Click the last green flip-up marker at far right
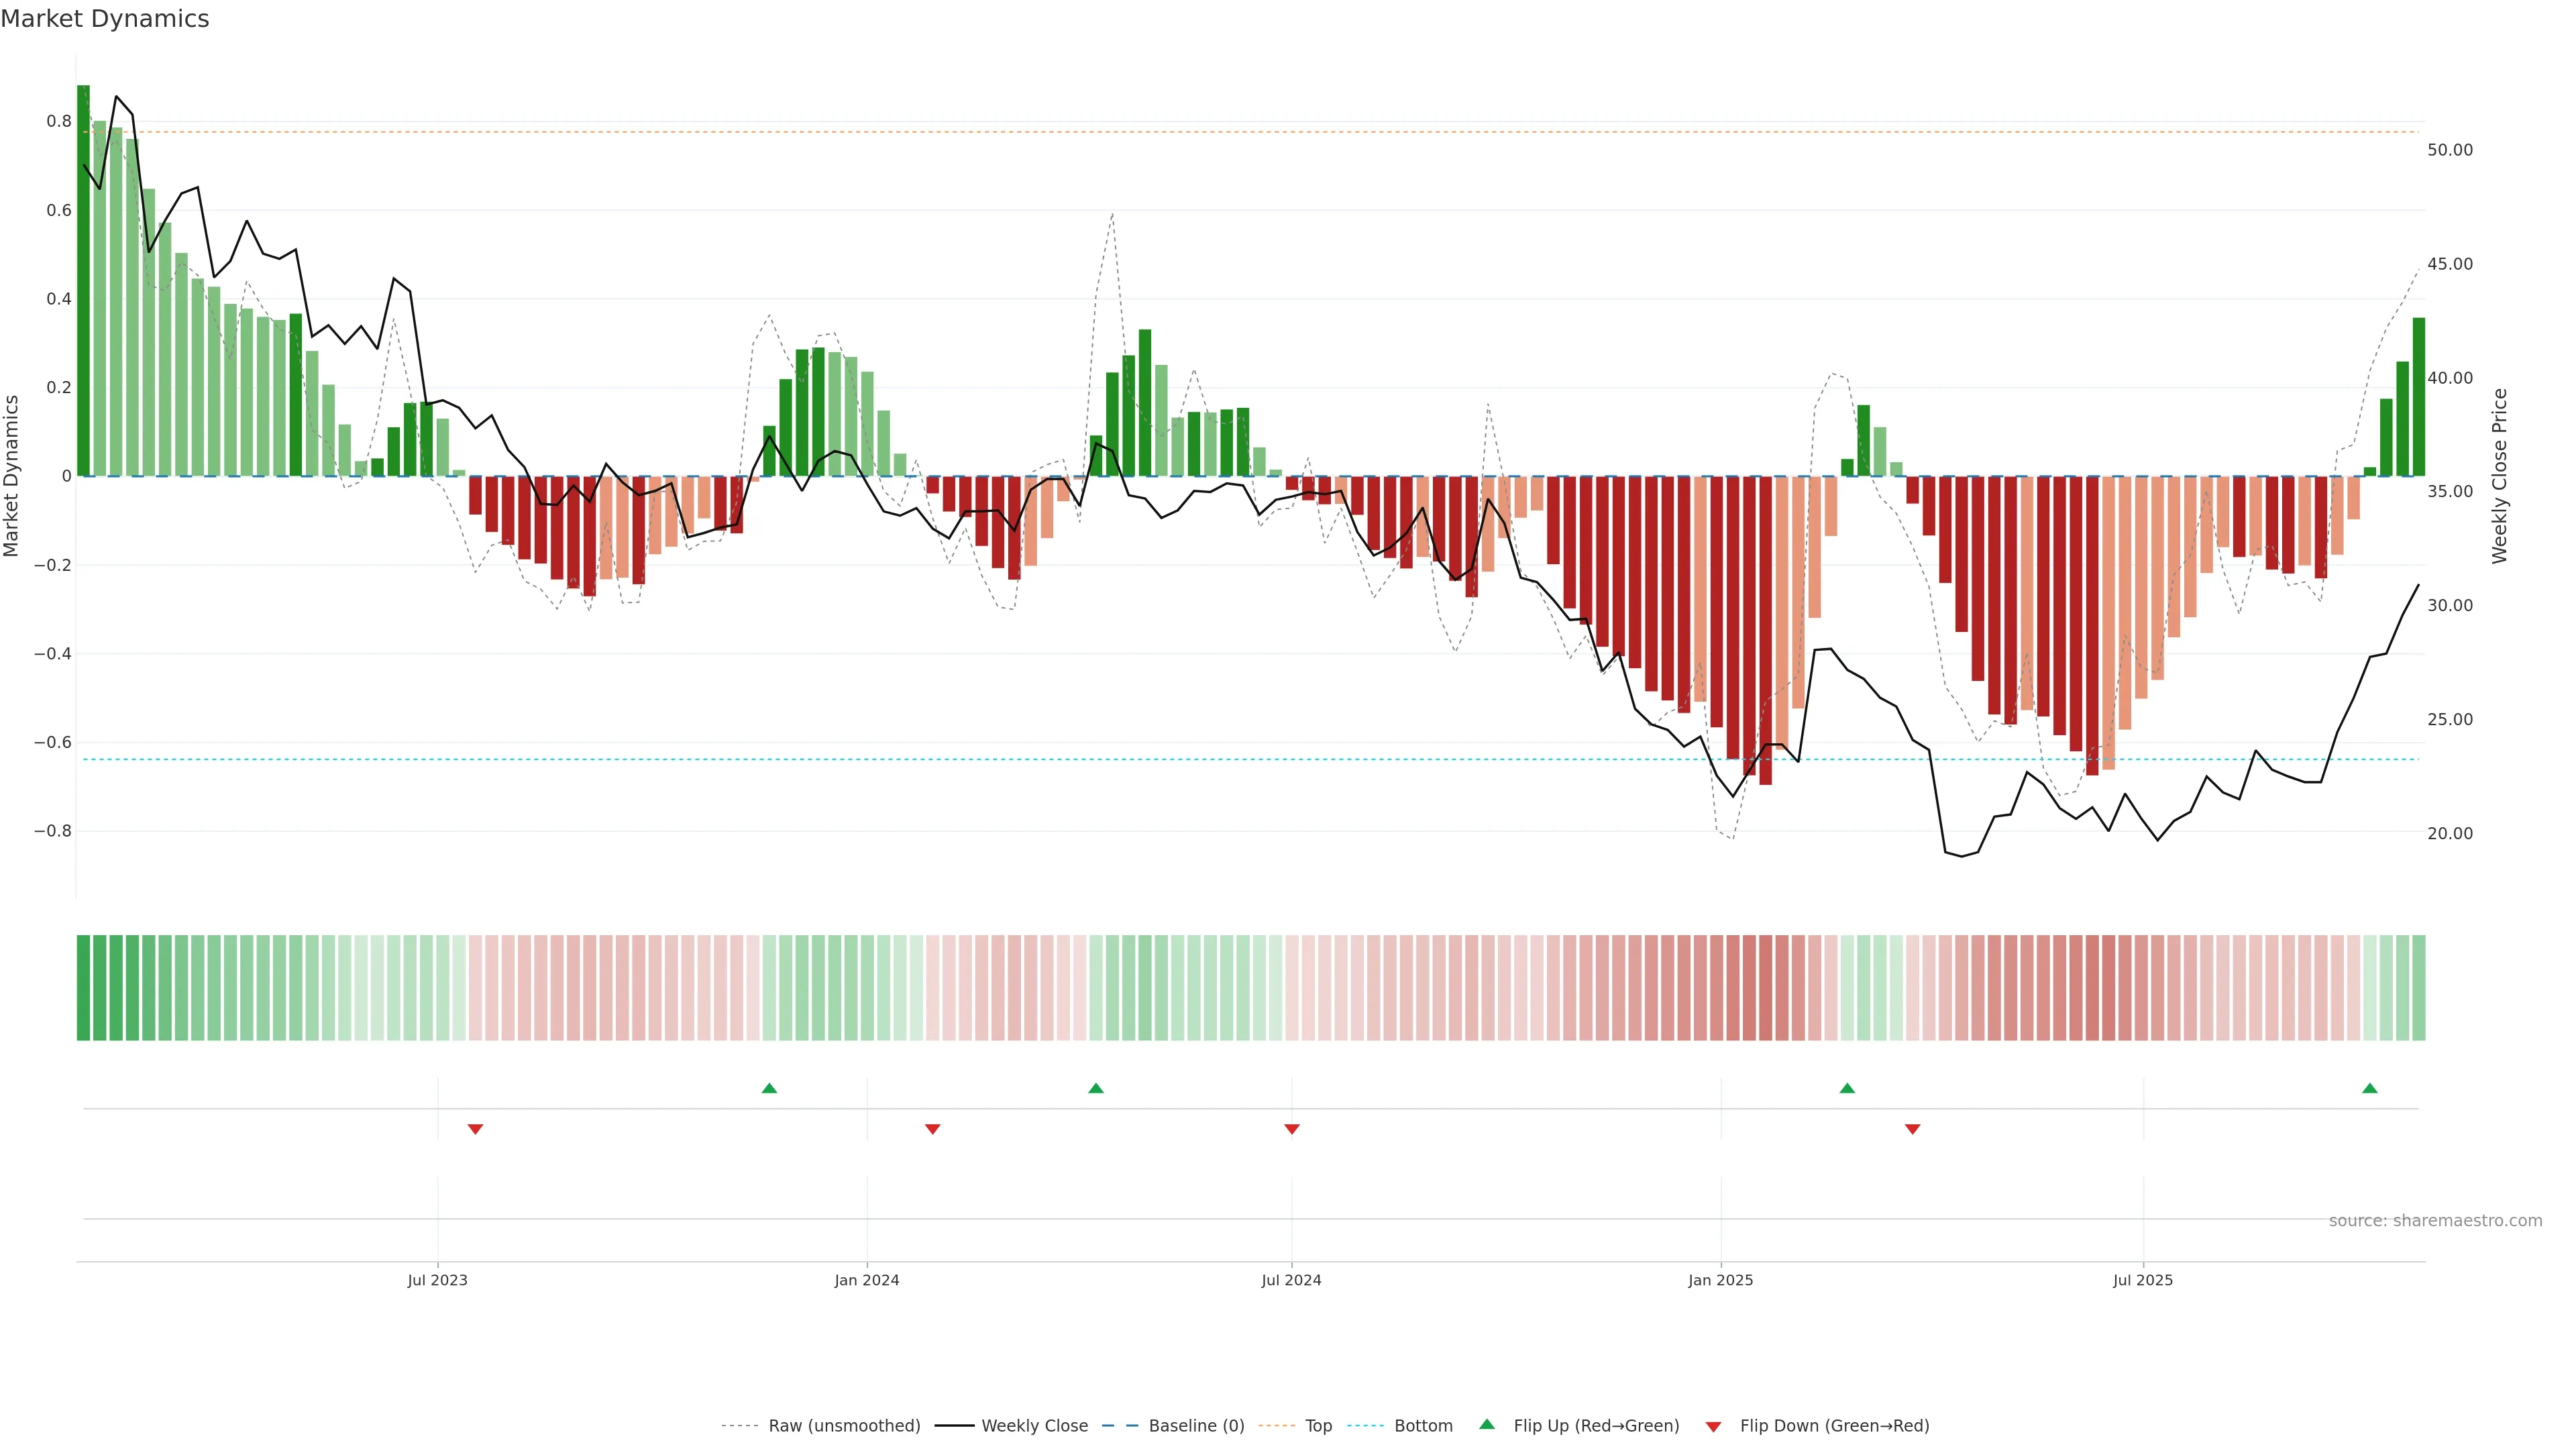 pyautogui.click(x=2369, y=1088)
